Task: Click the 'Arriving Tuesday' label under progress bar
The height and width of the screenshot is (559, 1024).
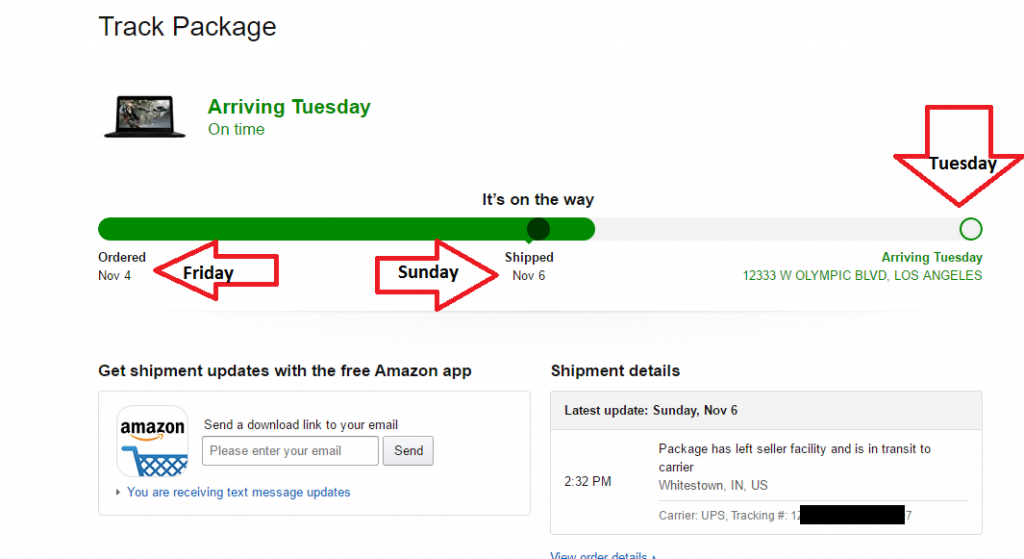Action: click(931, 258)
